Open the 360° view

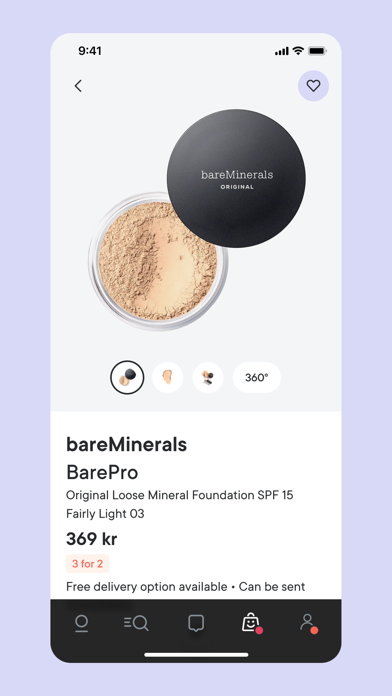tap(257, 377)
